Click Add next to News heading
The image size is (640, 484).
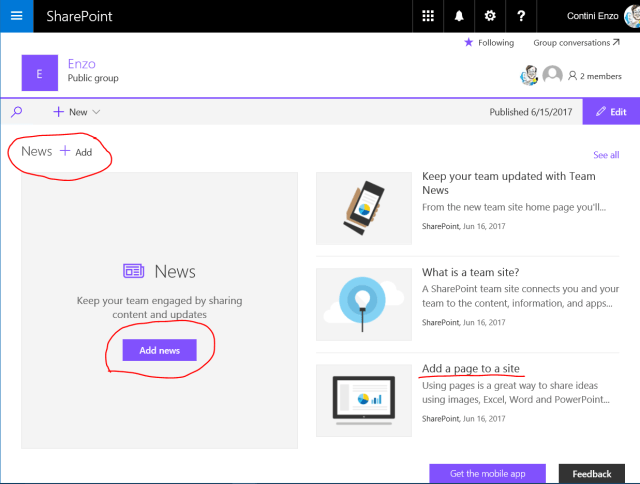tap(76, 152)
